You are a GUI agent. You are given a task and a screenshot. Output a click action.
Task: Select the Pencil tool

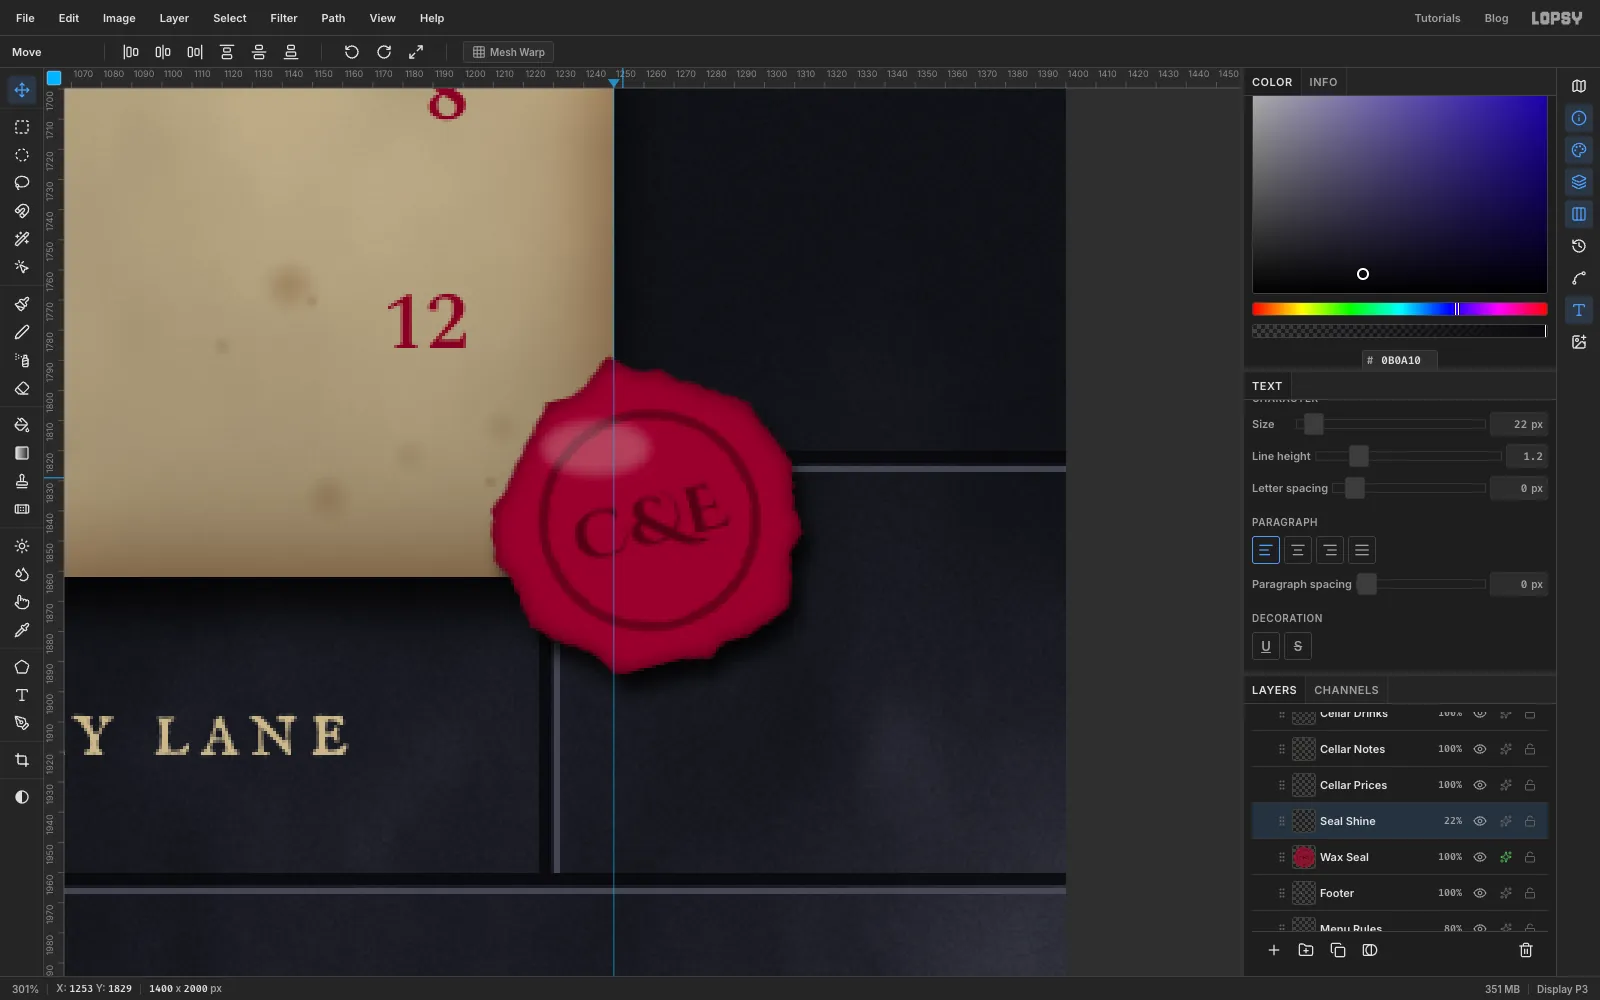point(22,332)
